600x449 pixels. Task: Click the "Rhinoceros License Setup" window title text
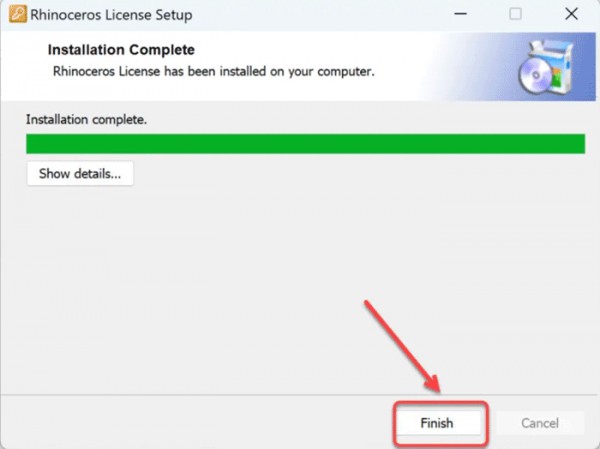(111, 15)
